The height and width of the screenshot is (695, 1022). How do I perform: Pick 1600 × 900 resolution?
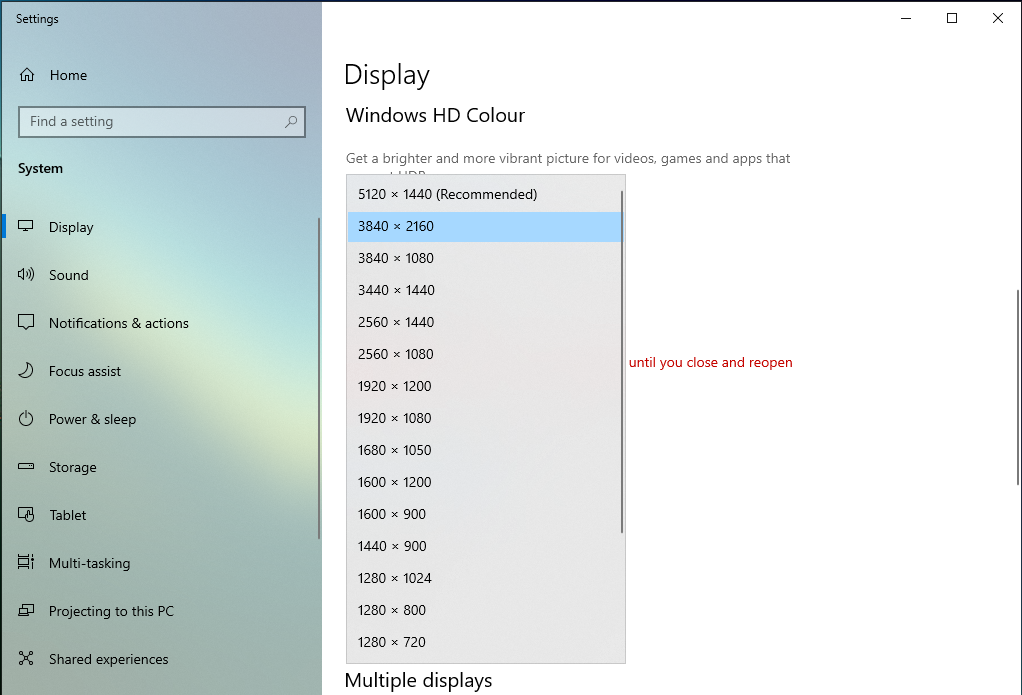tap(485, 514)
